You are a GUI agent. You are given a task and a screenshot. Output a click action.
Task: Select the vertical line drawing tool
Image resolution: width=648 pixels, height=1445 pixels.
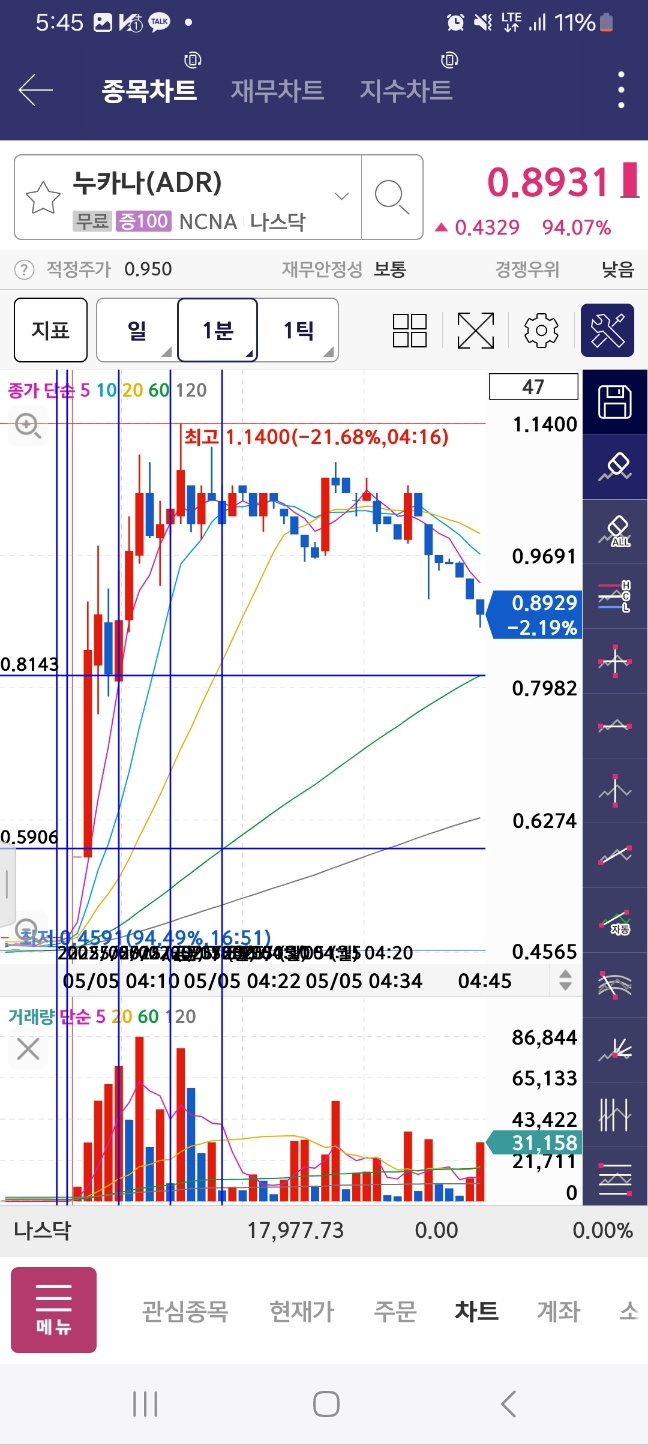[615, 790]
